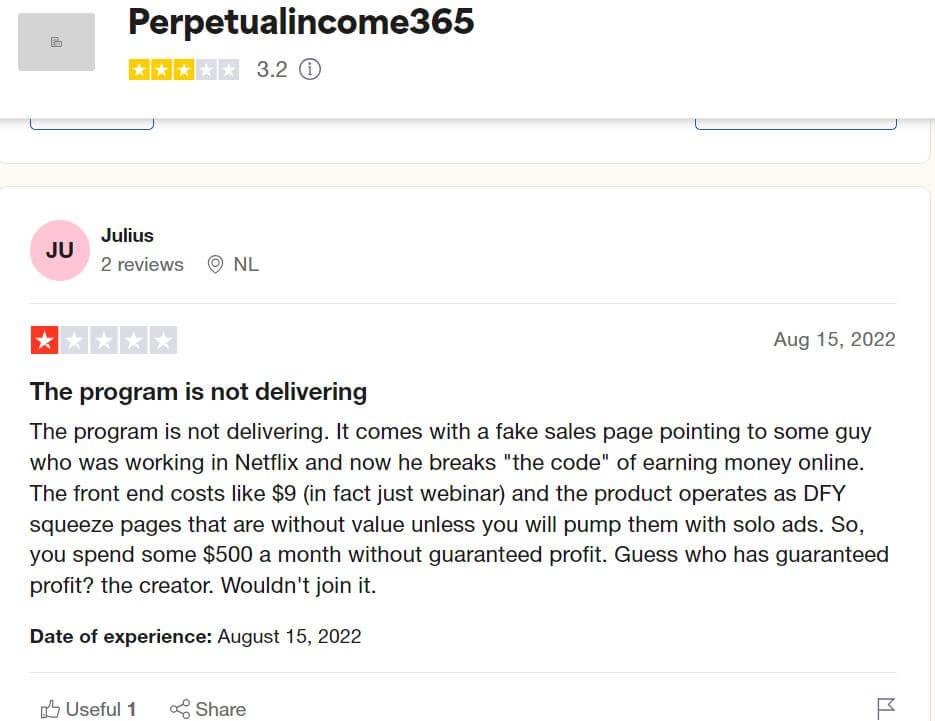Open review title 'The program is not delivering'
The height and width of the screenshot is (721, 935).
click(199, 392)
